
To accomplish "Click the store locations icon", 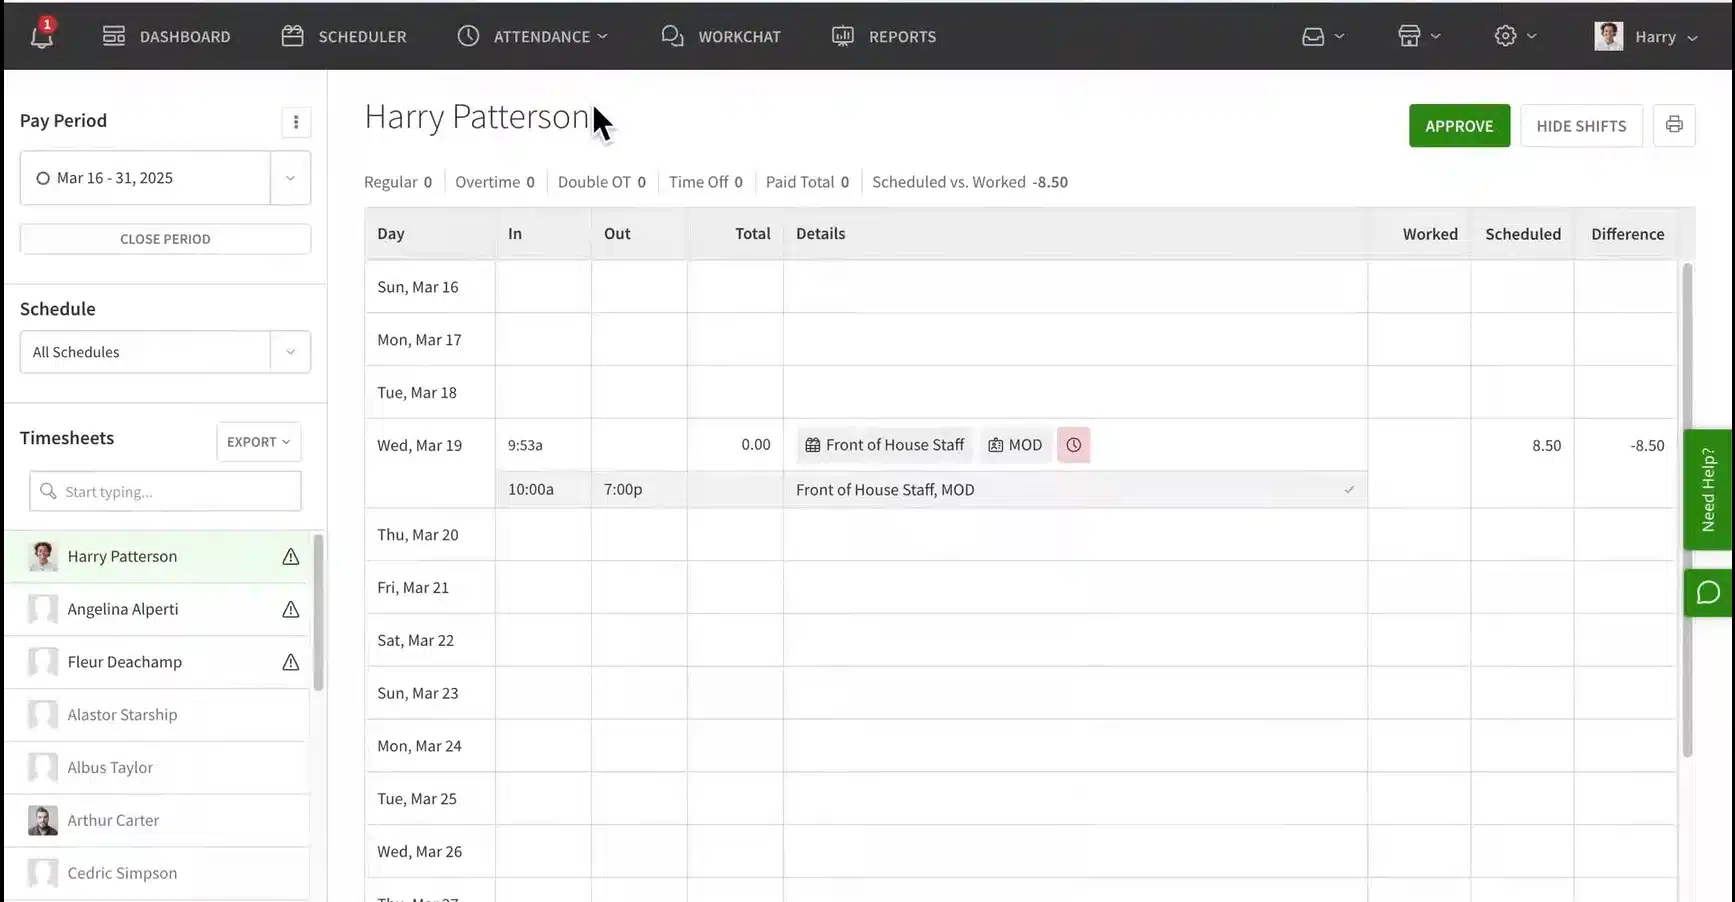I will click(1418, 36).
